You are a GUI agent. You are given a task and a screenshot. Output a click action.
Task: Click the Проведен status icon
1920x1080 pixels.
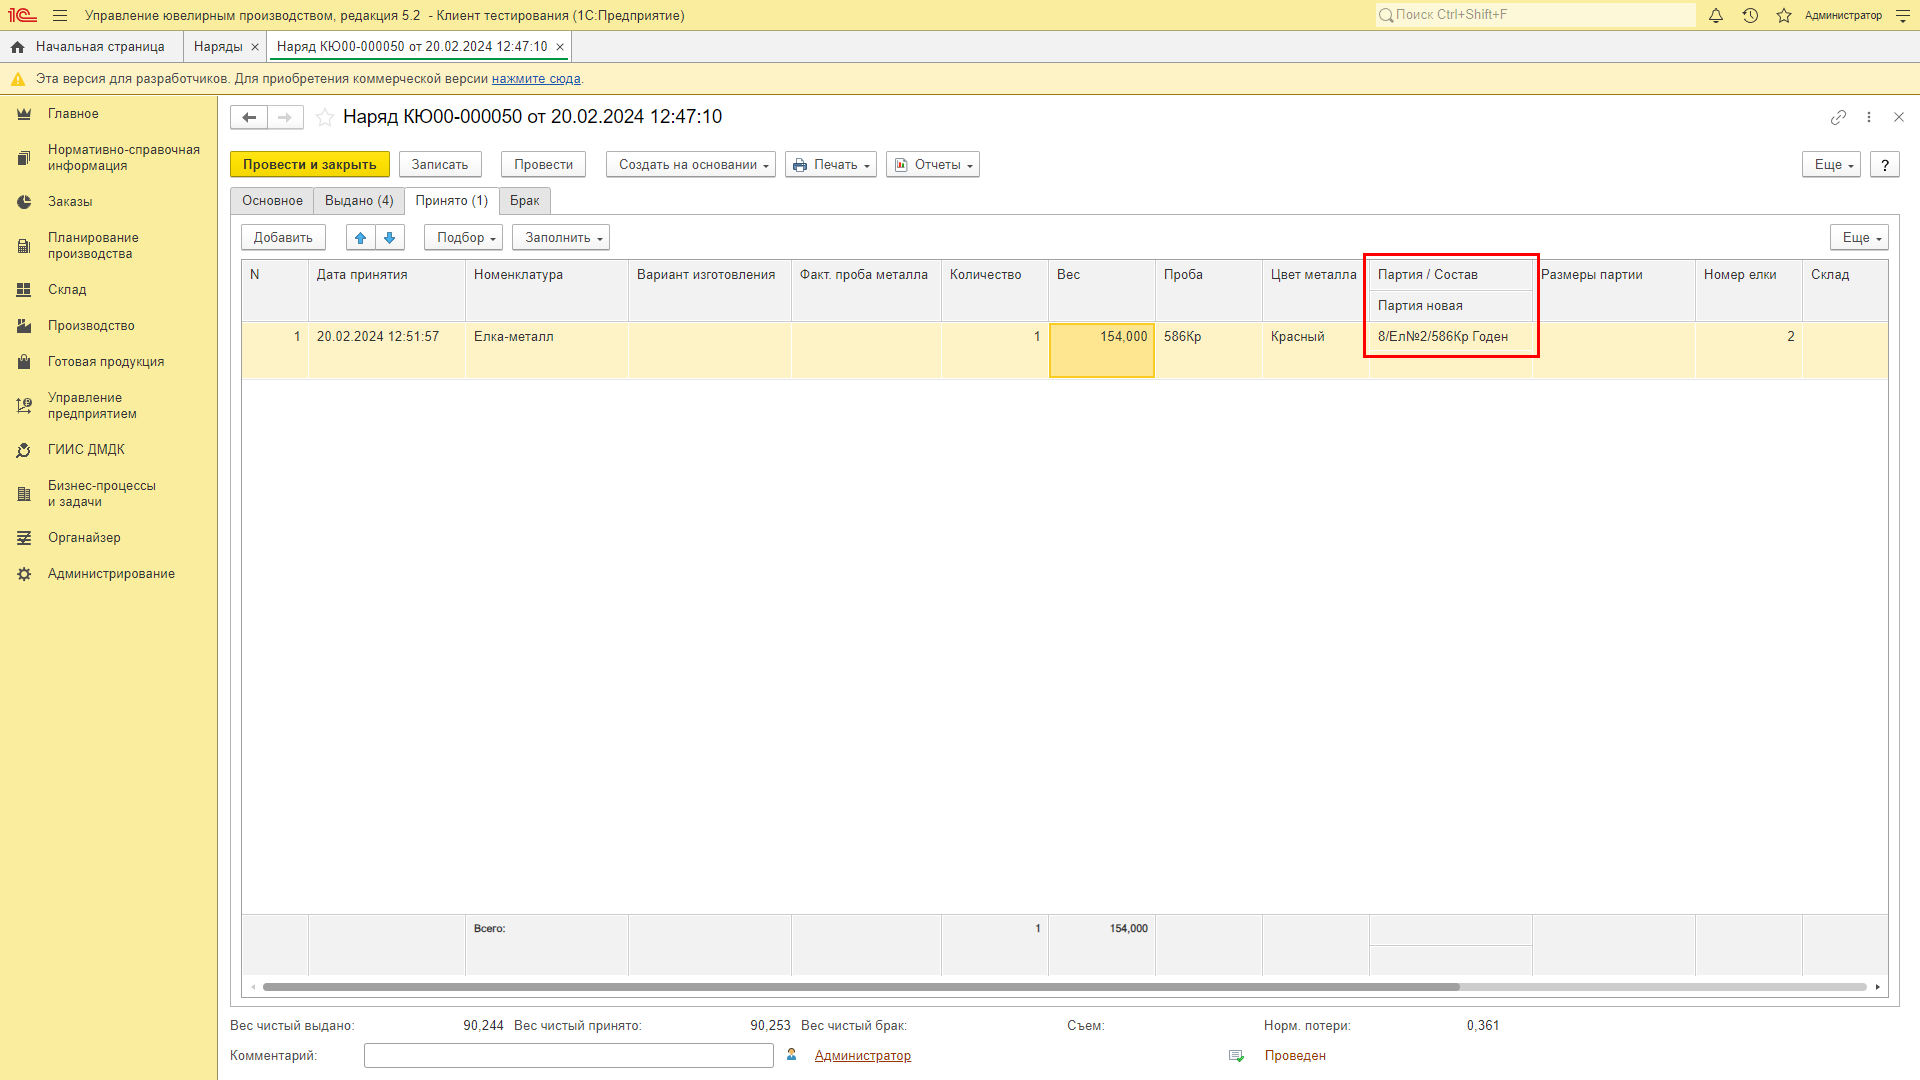pos(1237,1056)
